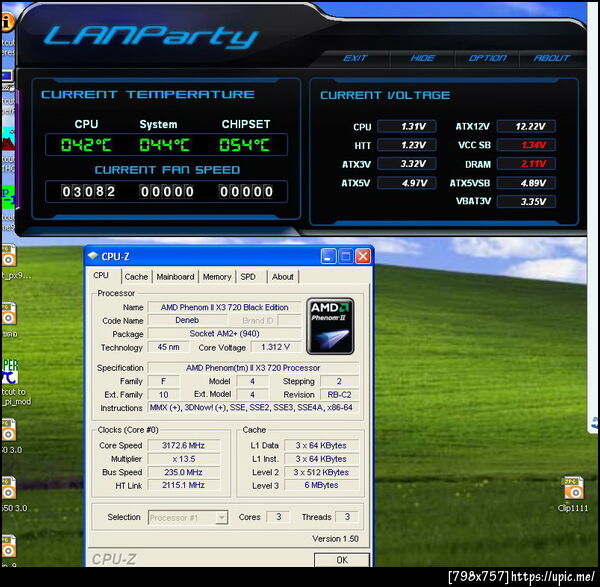Click the Package field Socket AM2+ (940)
The height and width of the screenshot is (587, 600).
click(x=224, y=333)
